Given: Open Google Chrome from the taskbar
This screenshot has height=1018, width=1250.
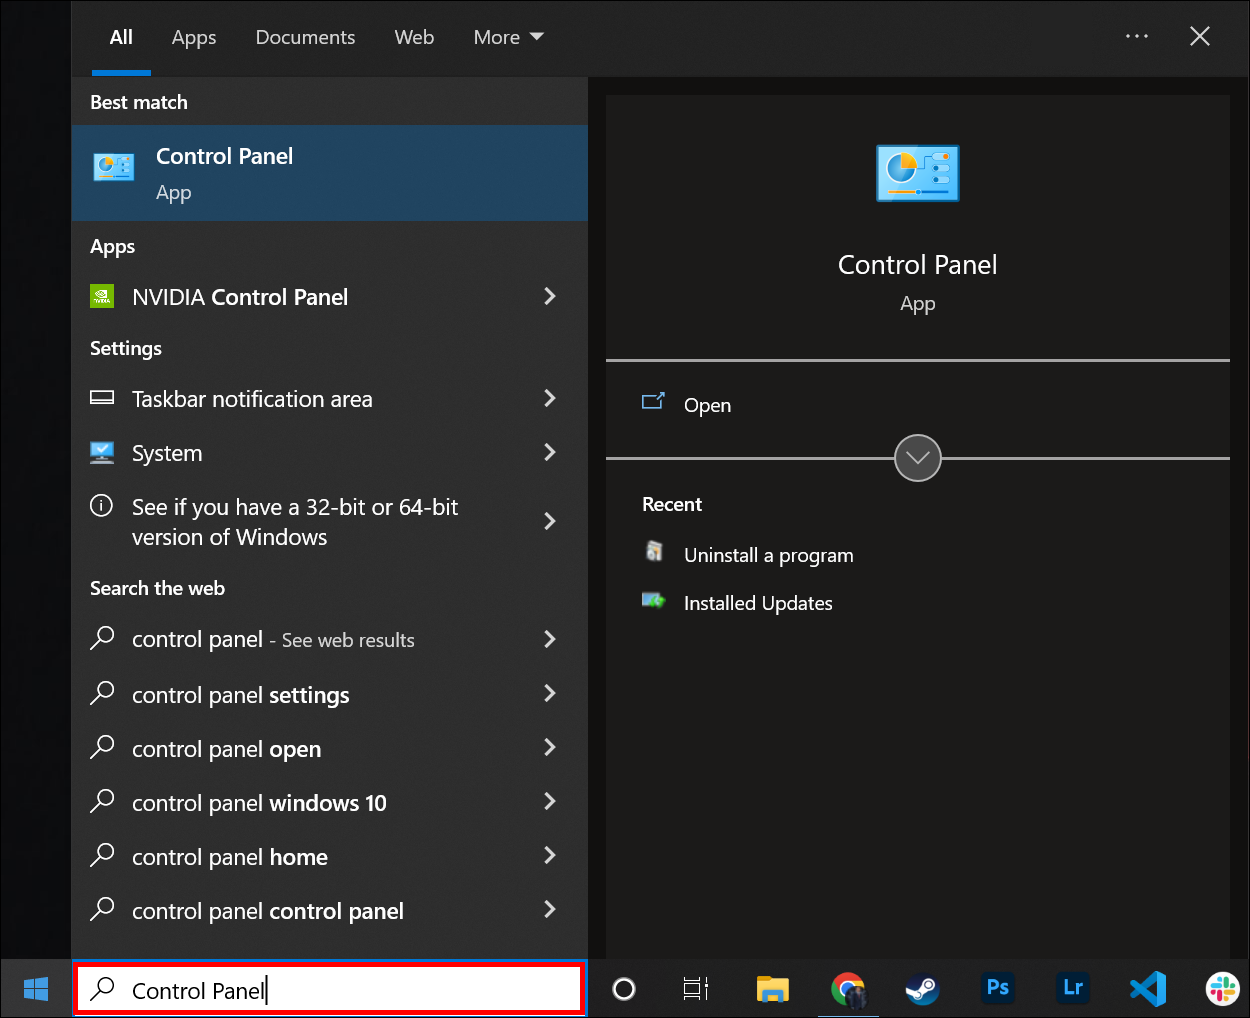Looking at the screenshot, I should (x=848, y=989).
